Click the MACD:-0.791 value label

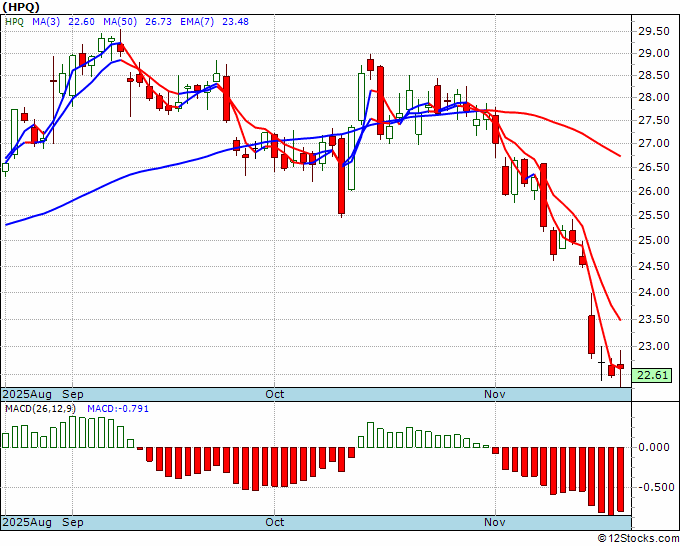[x=118, y=409]
